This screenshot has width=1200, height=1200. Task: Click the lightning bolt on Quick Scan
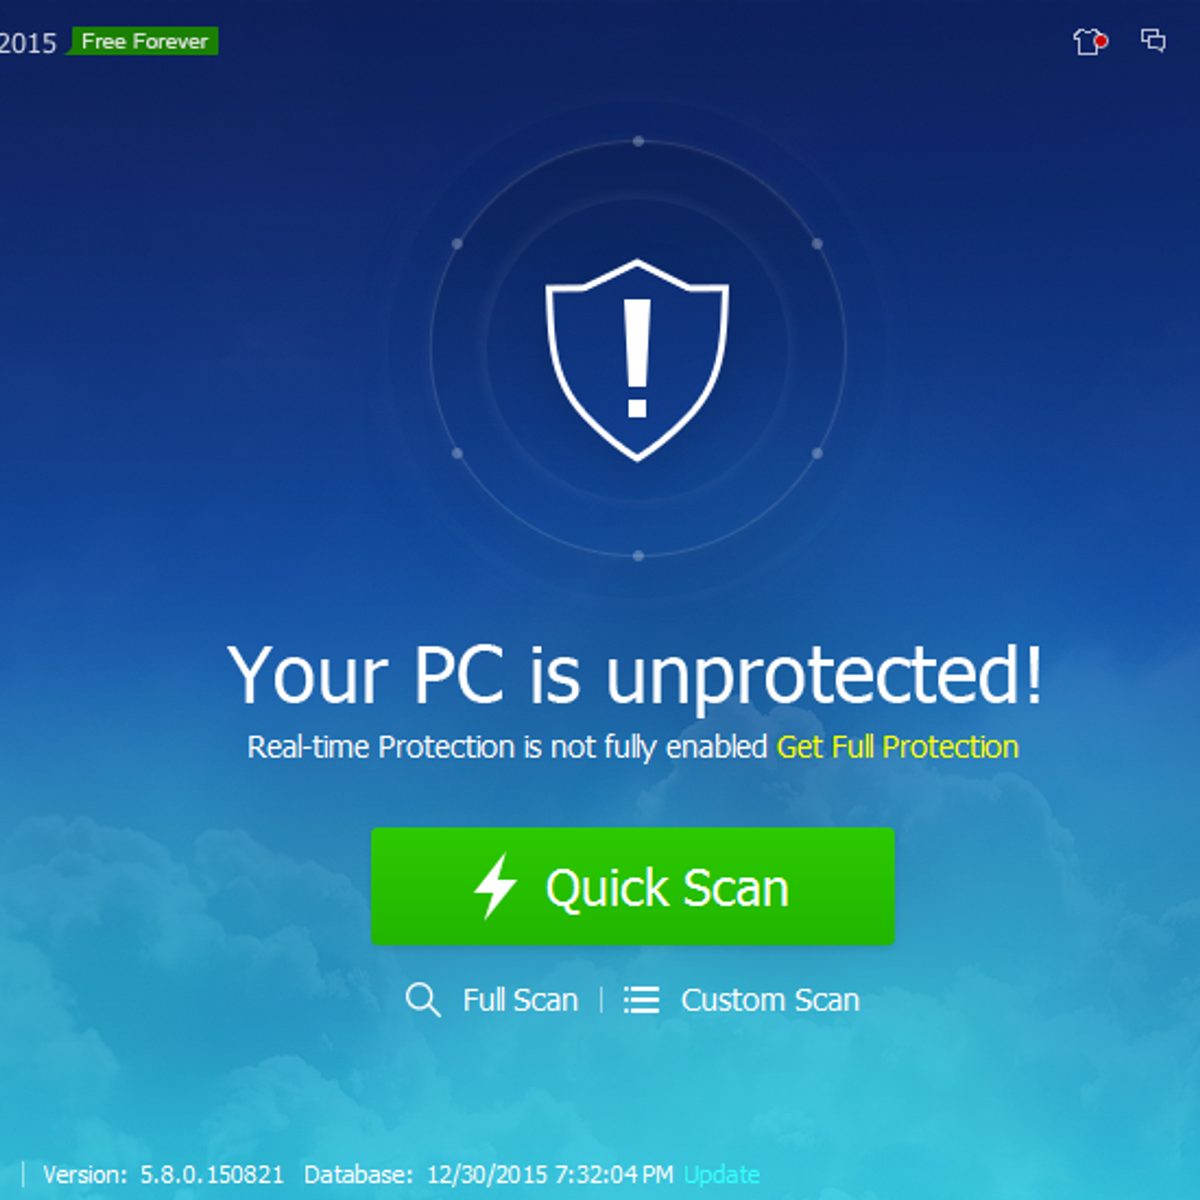[495, 886]
